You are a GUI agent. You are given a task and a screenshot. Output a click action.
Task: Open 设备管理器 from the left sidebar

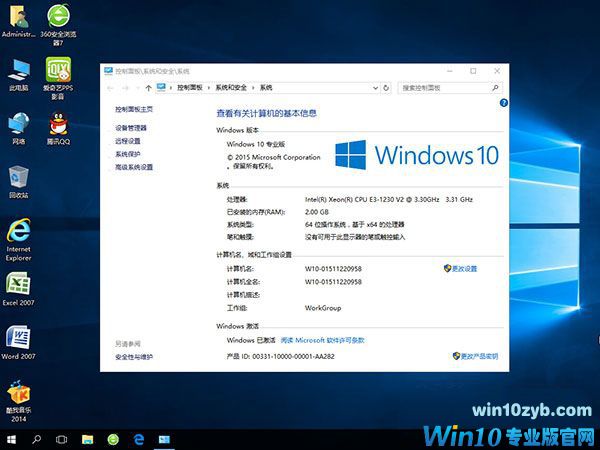click(x=131, y=128)
